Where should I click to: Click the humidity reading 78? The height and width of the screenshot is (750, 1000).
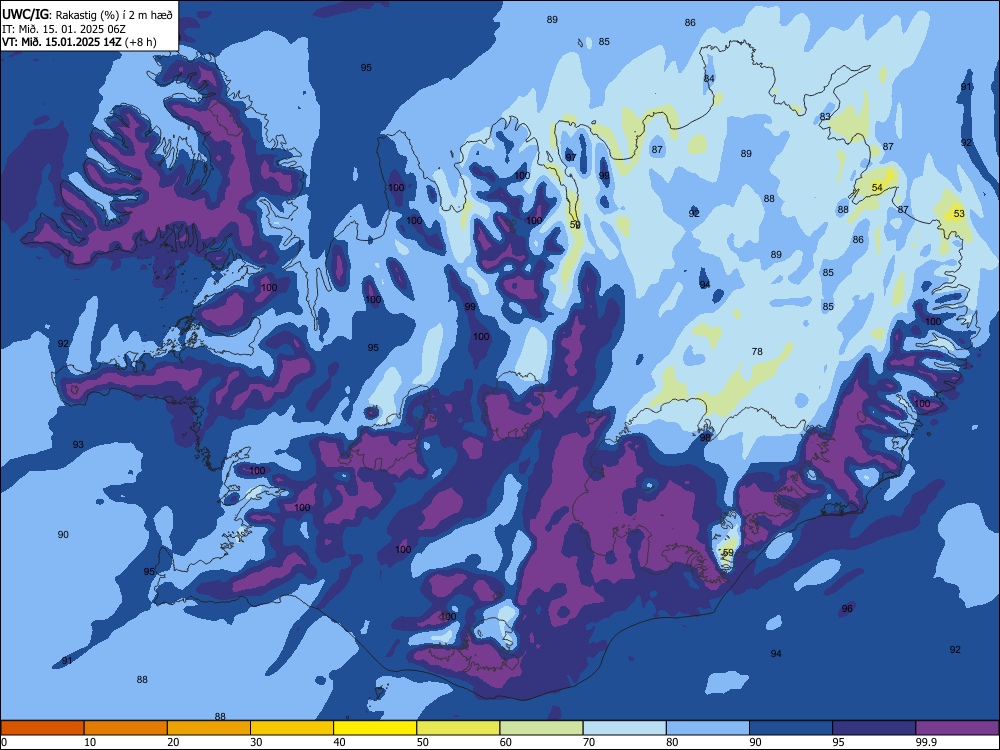[x=757, y=351]
